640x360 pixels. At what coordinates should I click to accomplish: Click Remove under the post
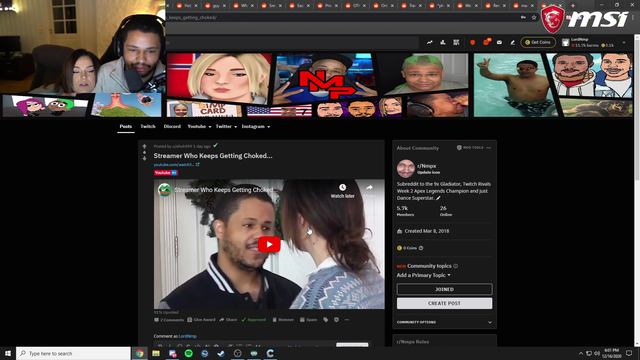click(x=283, y=320)
